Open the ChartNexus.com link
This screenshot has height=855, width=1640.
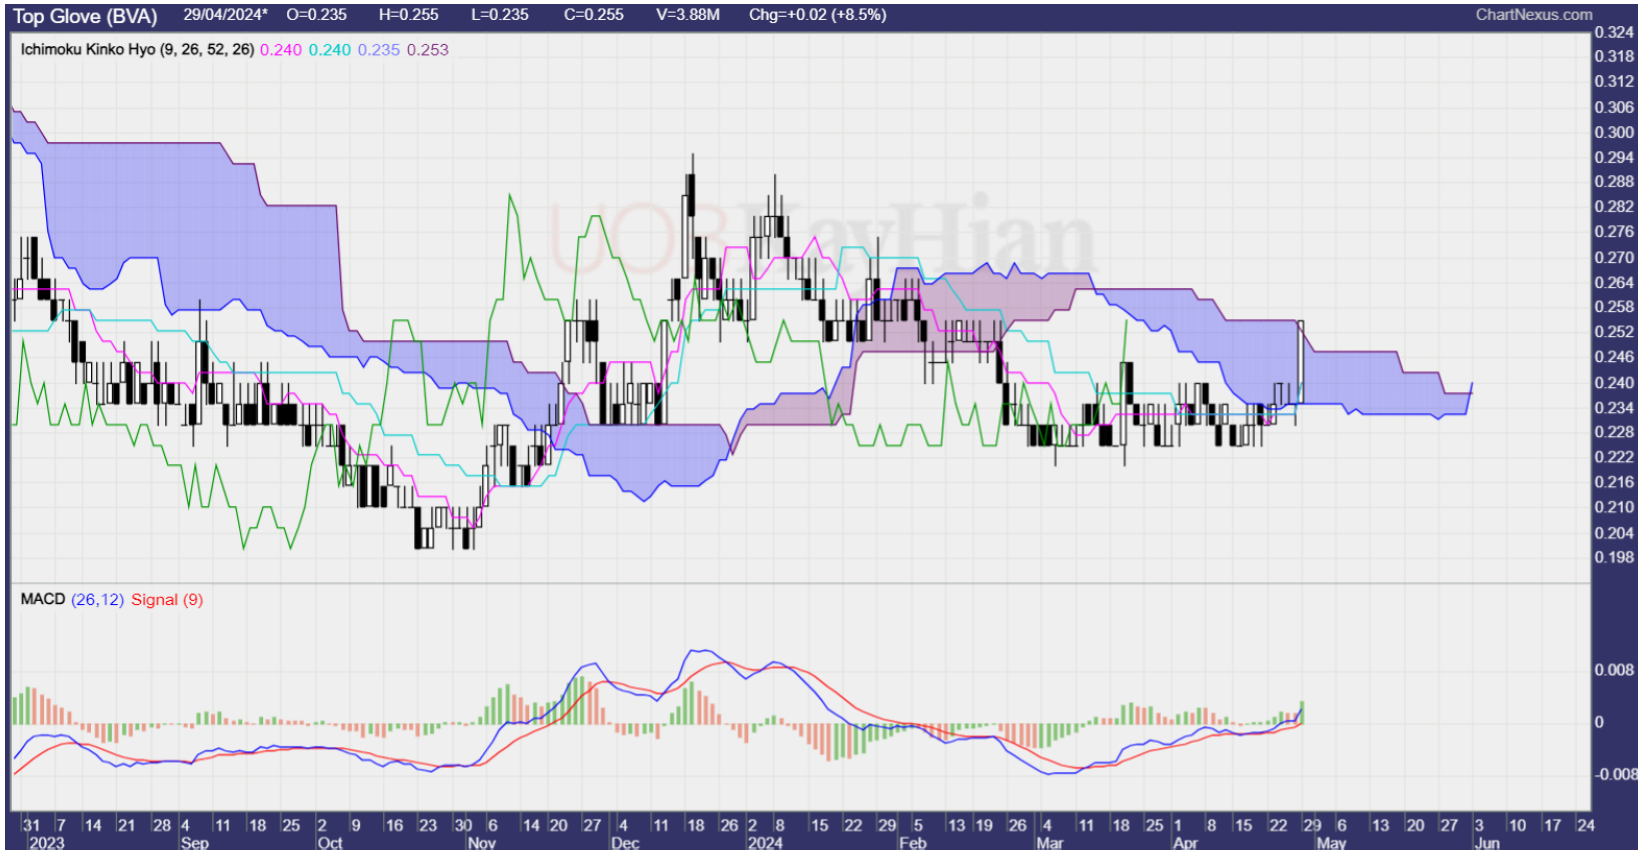click(x=1534, y=15)
